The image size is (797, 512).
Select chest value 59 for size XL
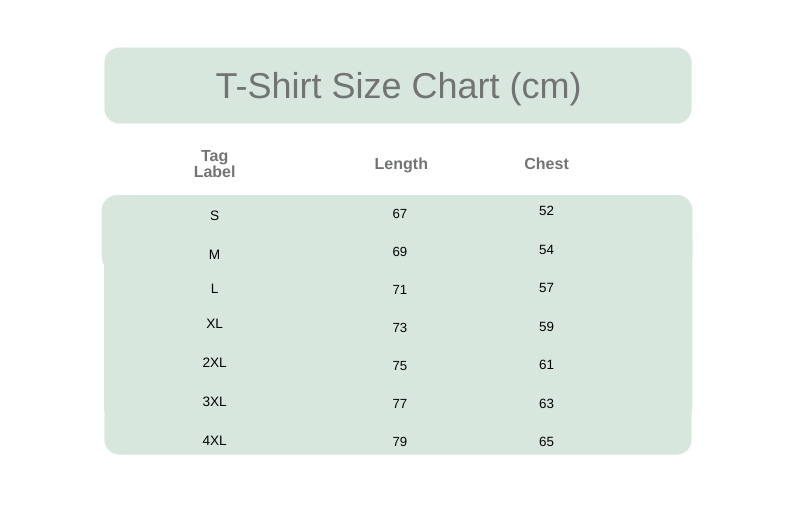546,326
